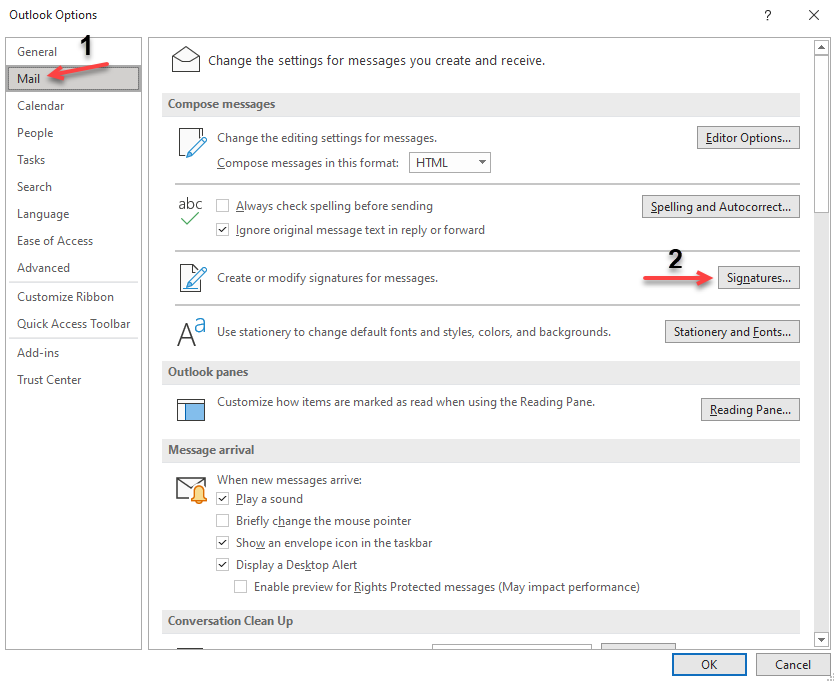The width and height of the screenshot is (834, 683).
Task: Click 'Create or modify signatures for messages' text
Action: pos(327,278)
